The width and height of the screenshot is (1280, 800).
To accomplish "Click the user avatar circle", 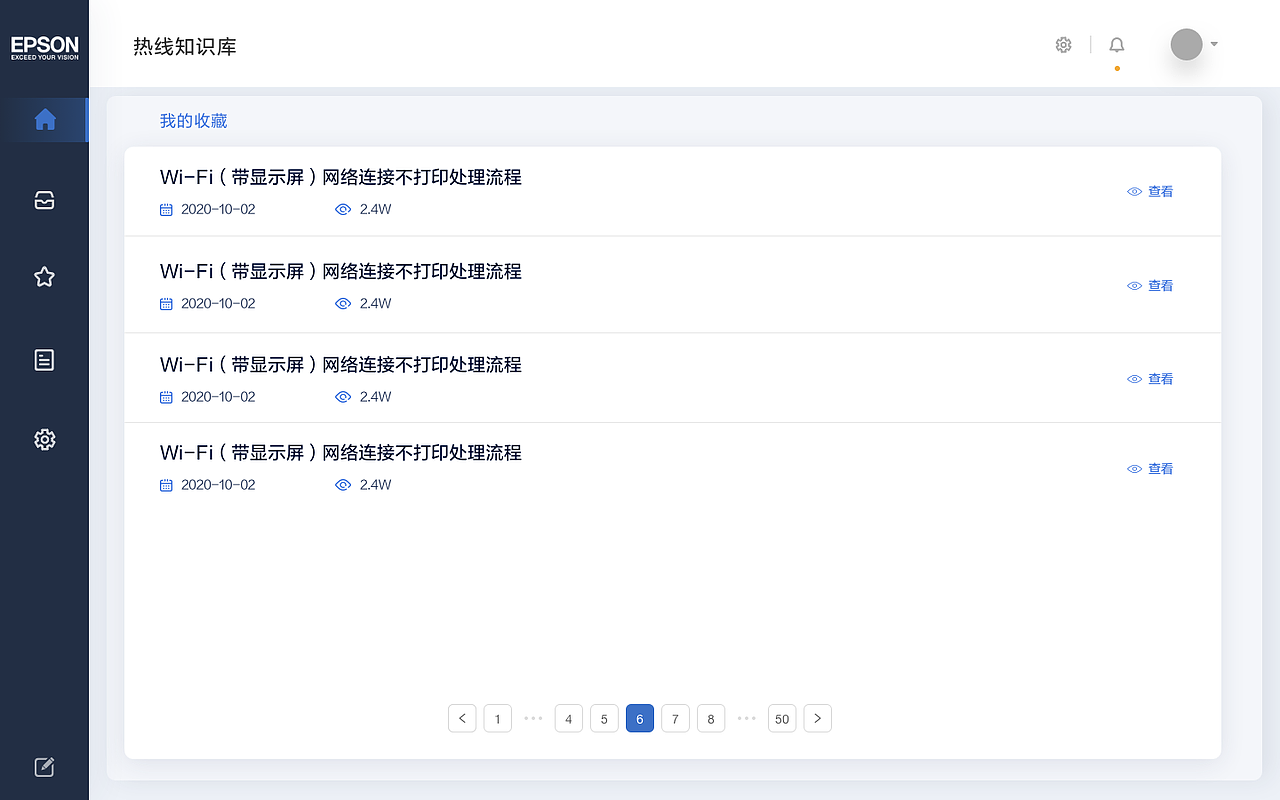I will (1186, 44).
